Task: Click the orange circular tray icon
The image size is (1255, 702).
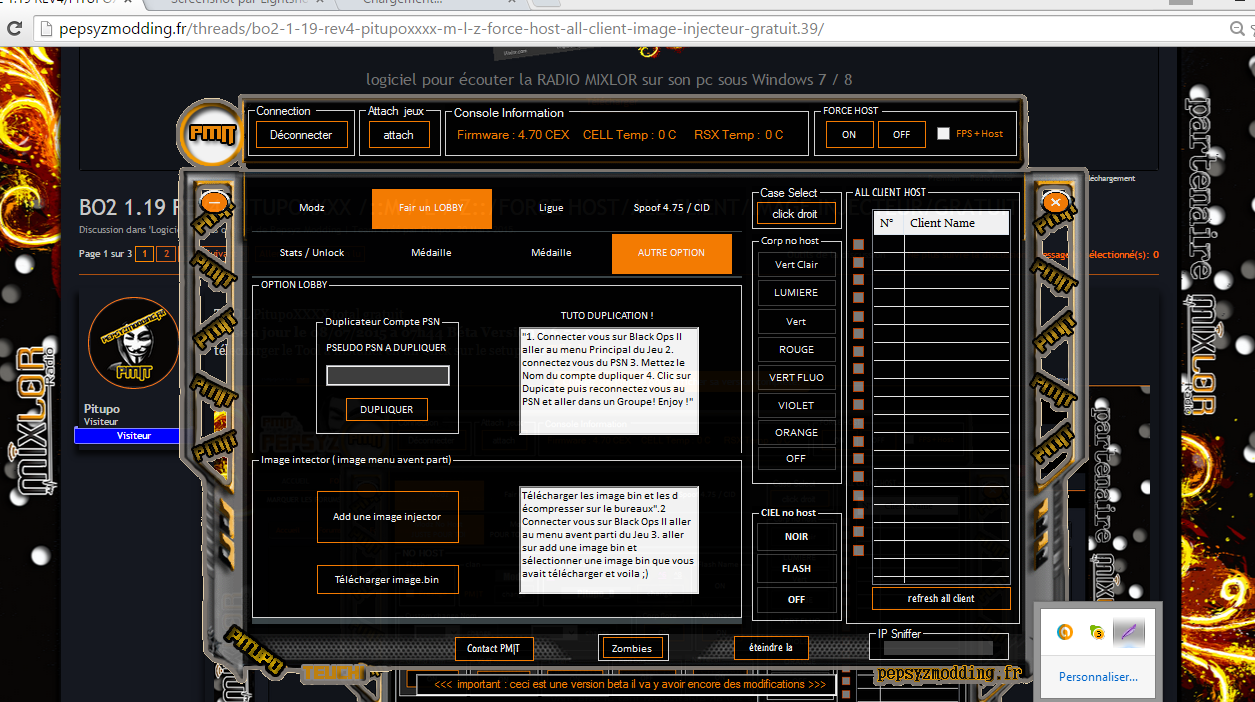Action: tap(1066, 632)
